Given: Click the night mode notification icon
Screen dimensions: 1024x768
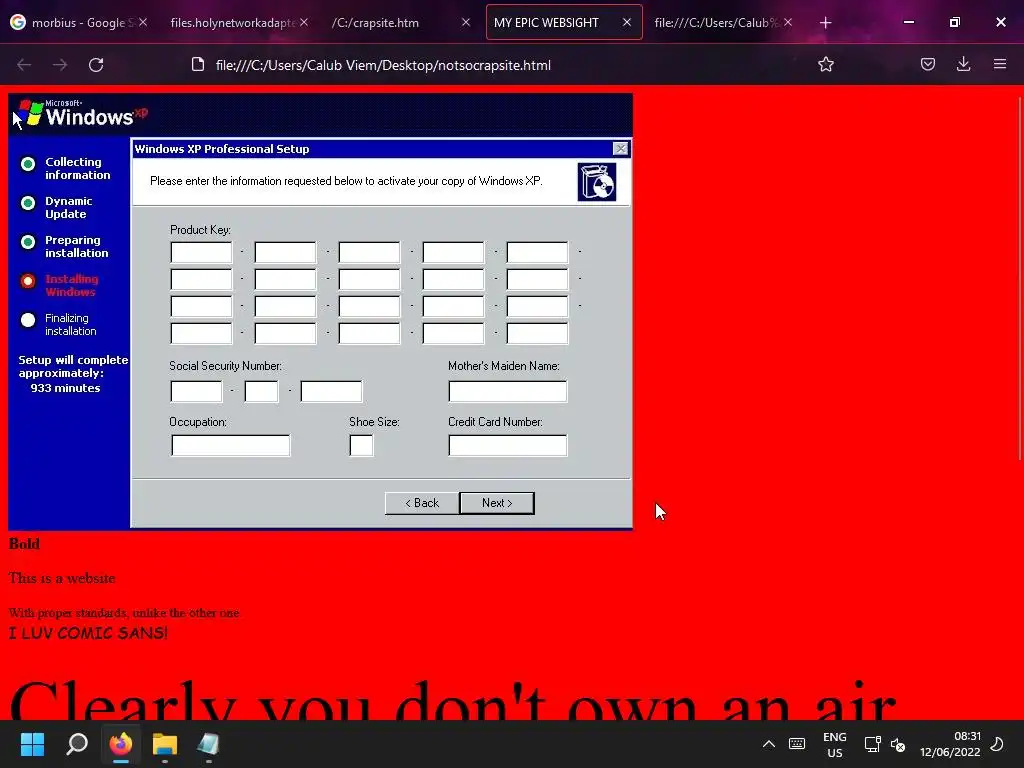Looking at the screenshot, I should click(x=997, y=744).
